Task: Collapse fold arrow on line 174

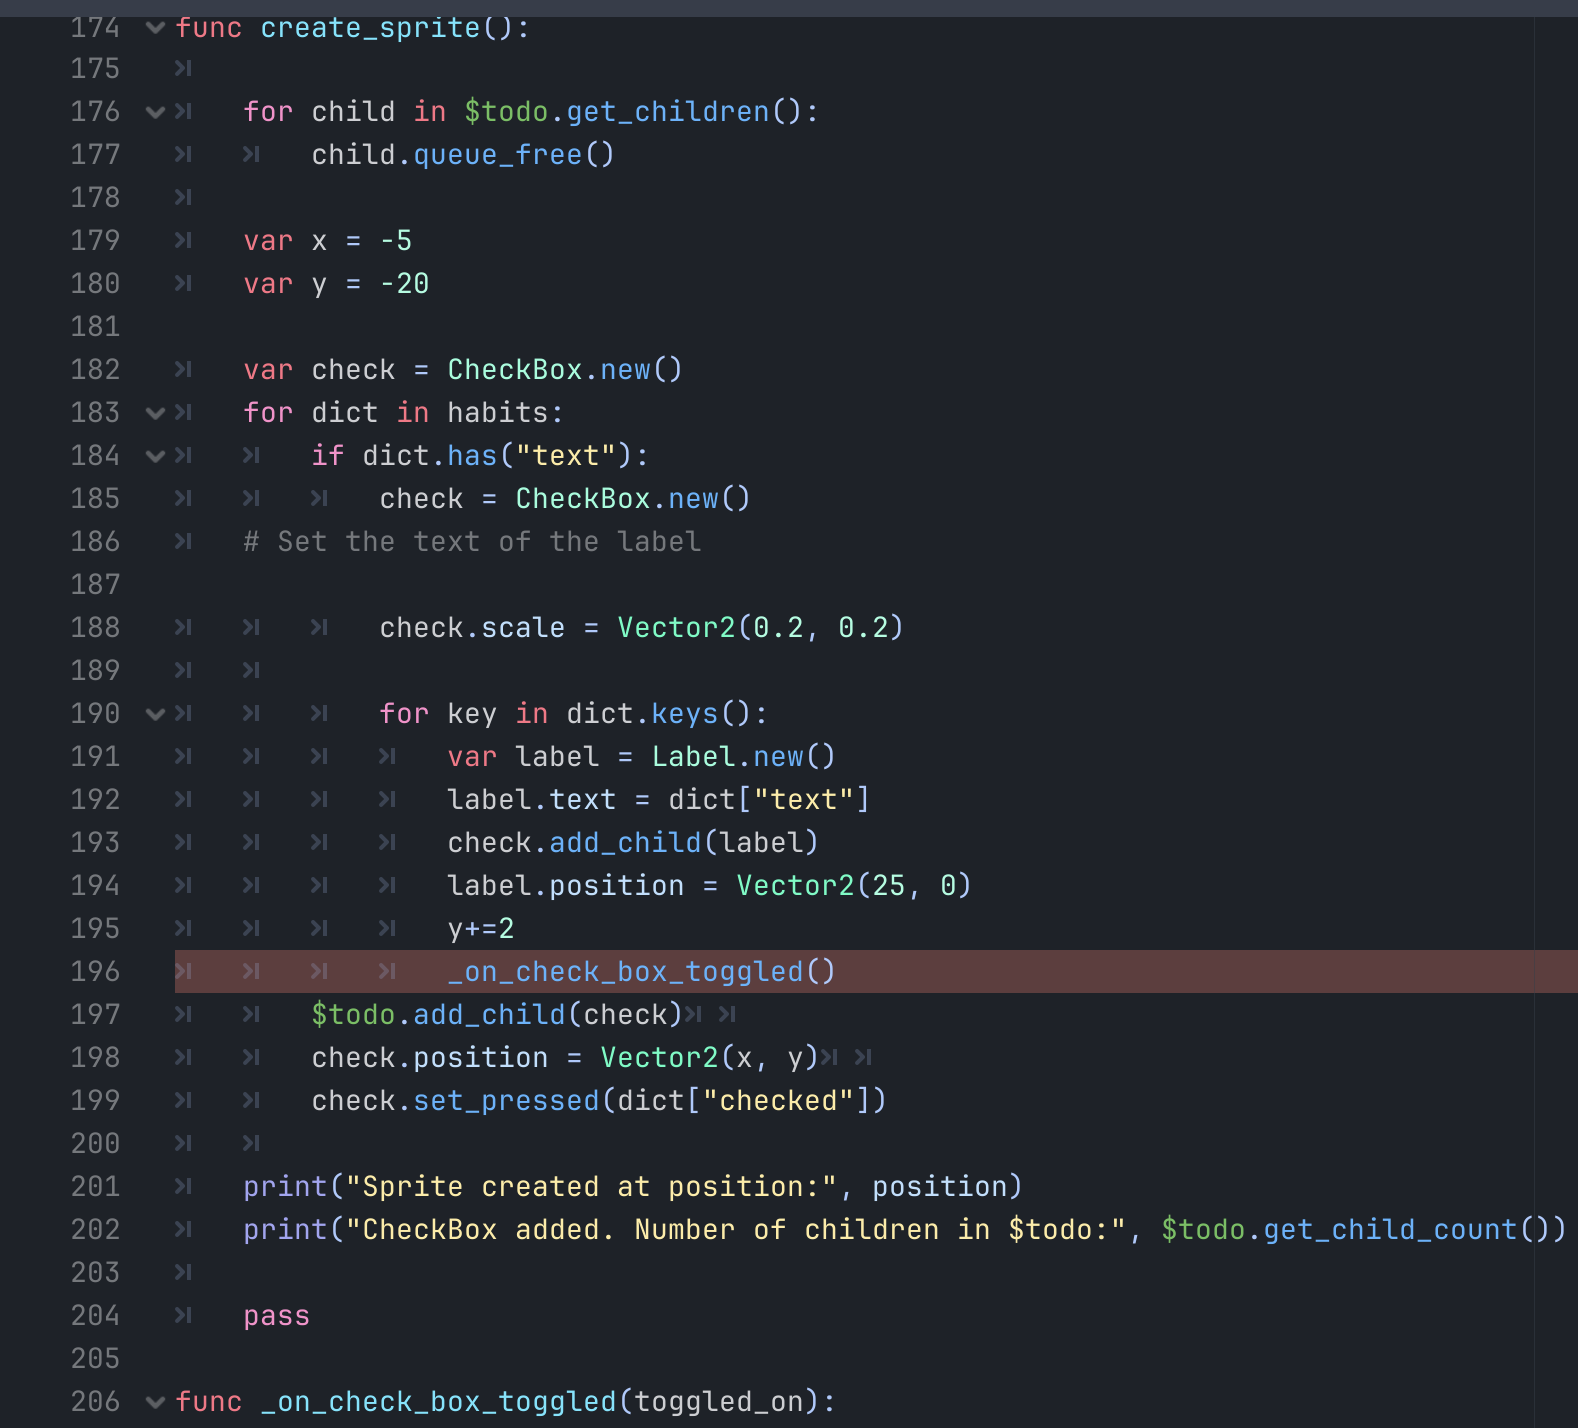Action: tap(155, 27)
